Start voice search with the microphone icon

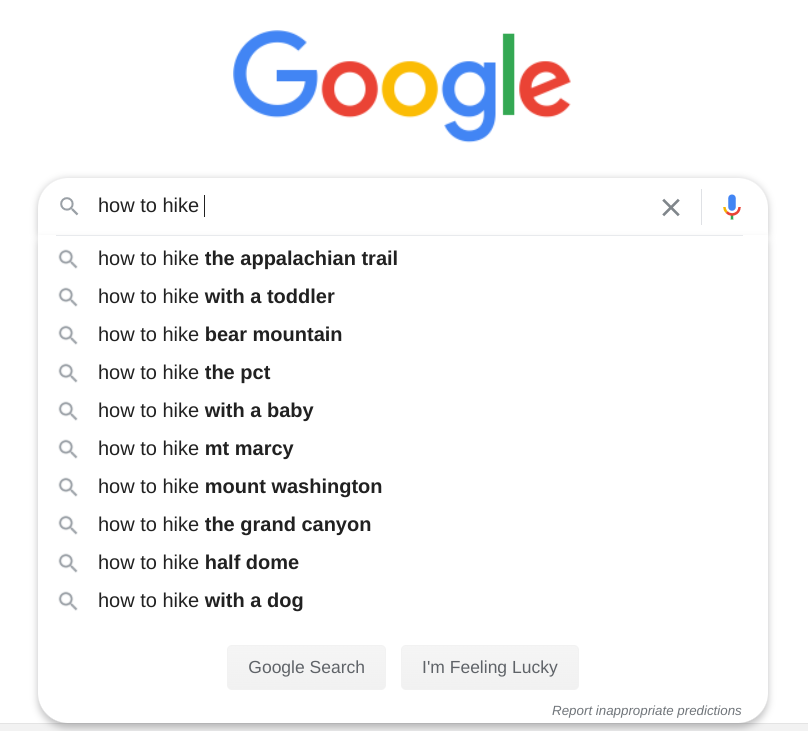coord(731,207)
